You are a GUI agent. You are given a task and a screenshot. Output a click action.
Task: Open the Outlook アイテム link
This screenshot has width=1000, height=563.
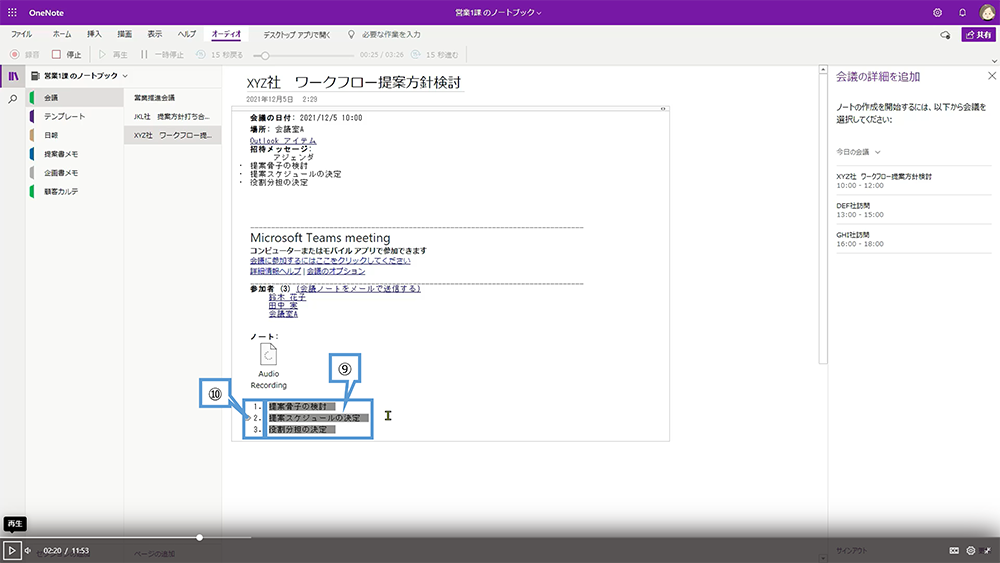click(283, 140)
